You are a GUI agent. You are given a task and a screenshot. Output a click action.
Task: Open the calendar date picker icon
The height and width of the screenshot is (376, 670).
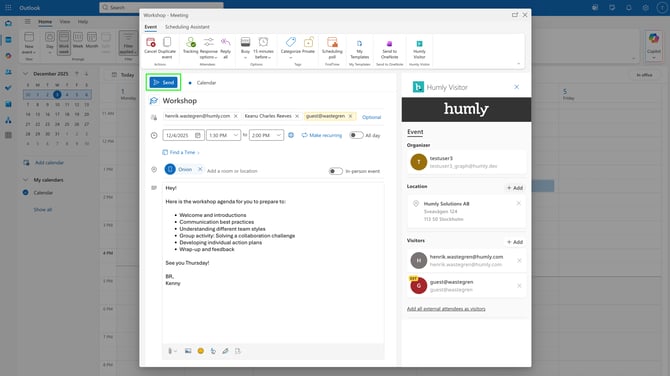198,135
